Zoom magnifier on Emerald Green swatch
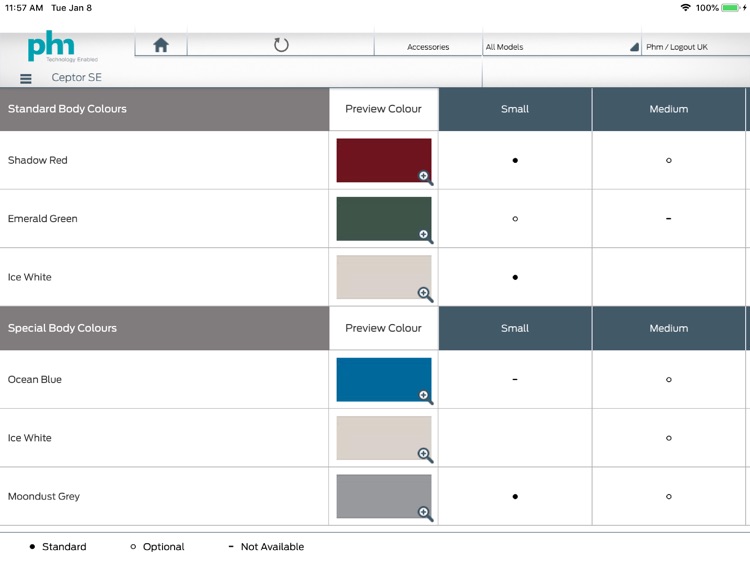The width and height of the screenshot is (750, 562). (x=425, y=236)
